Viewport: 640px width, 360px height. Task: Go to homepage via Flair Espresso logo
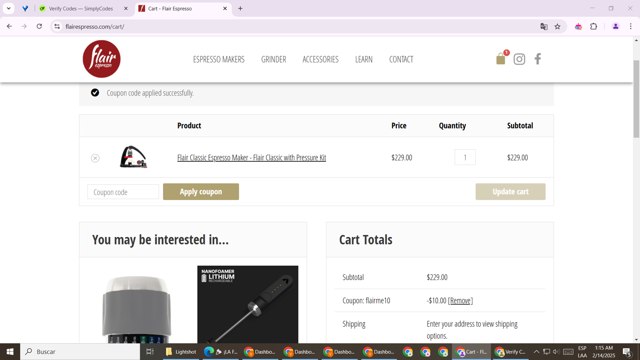tap(102, 59)
